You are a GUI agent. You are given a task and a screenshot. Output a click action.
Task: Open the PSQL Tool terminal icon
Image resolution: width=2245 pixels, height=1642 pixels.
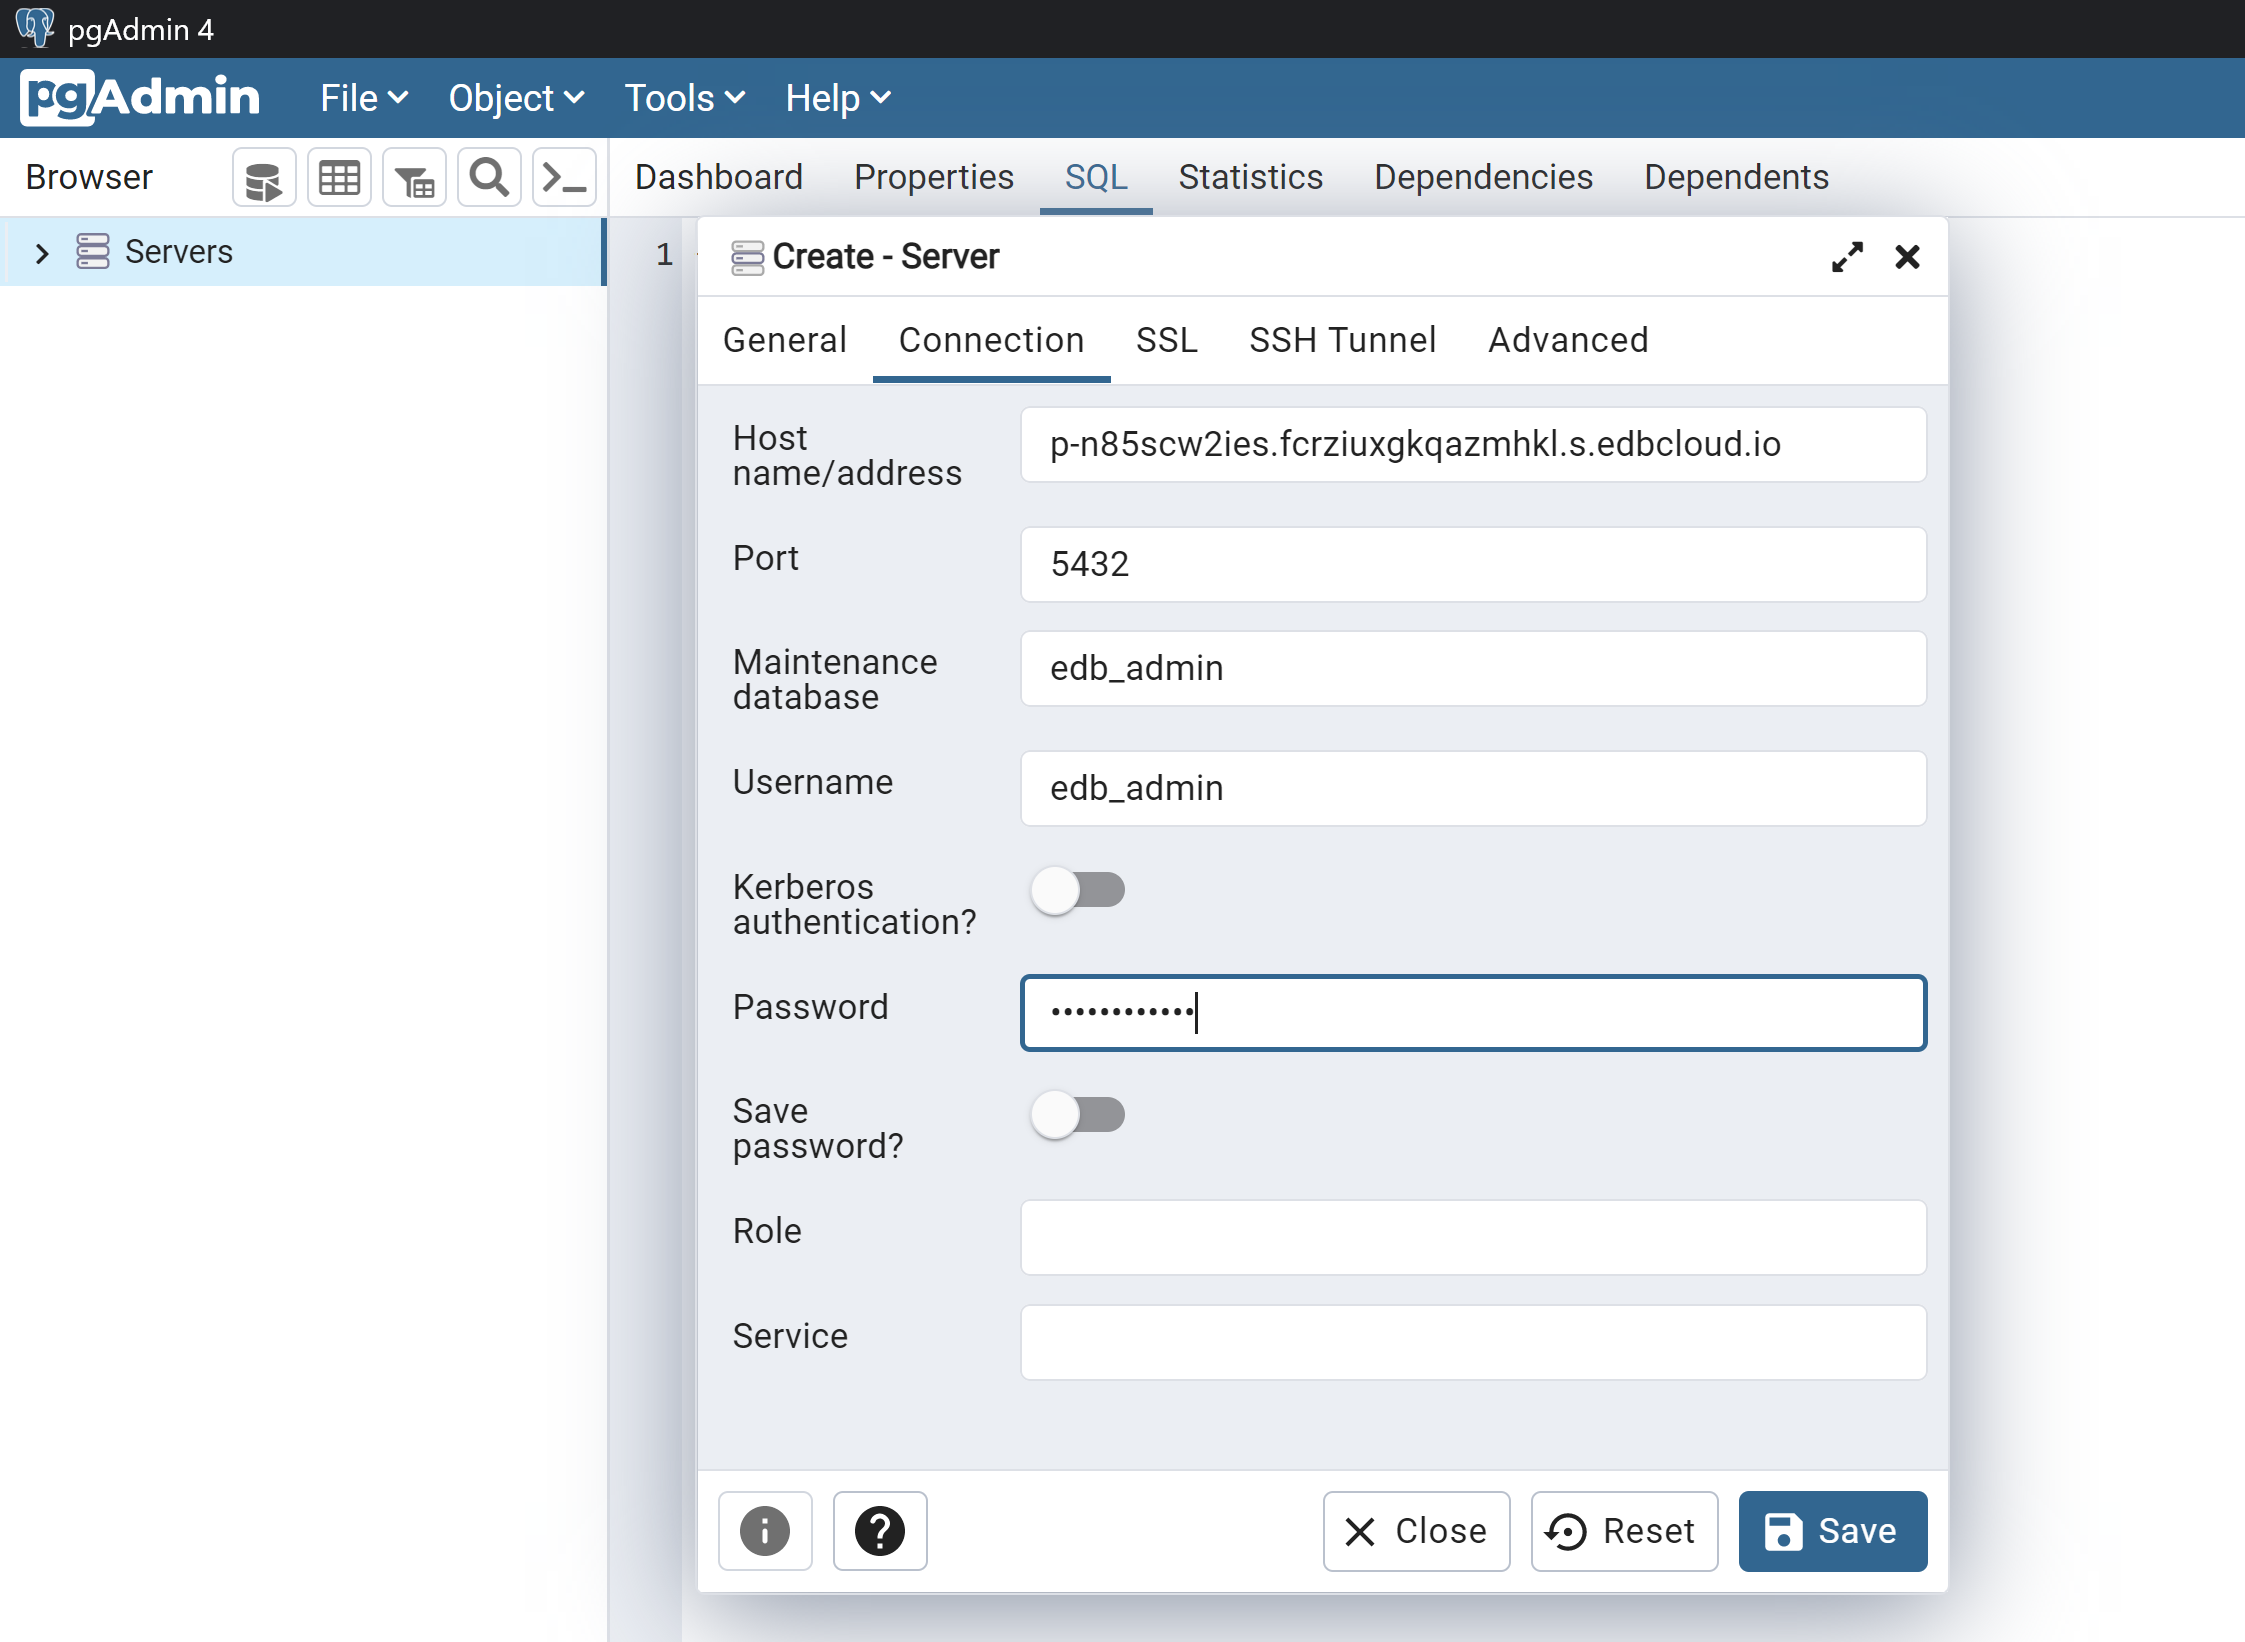point(564,178)
